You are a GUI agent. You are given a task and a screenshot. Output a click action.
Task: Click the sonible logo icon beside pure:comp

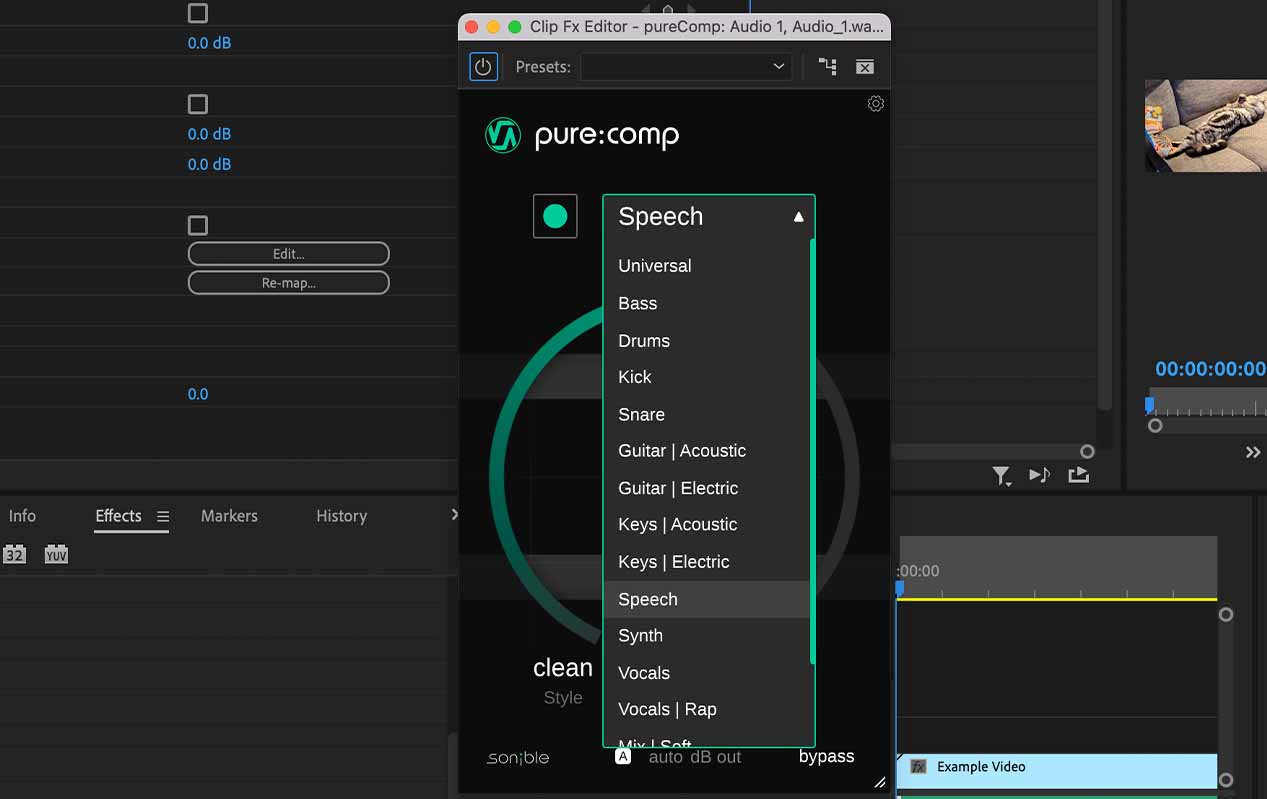click(x=503, y=135)
